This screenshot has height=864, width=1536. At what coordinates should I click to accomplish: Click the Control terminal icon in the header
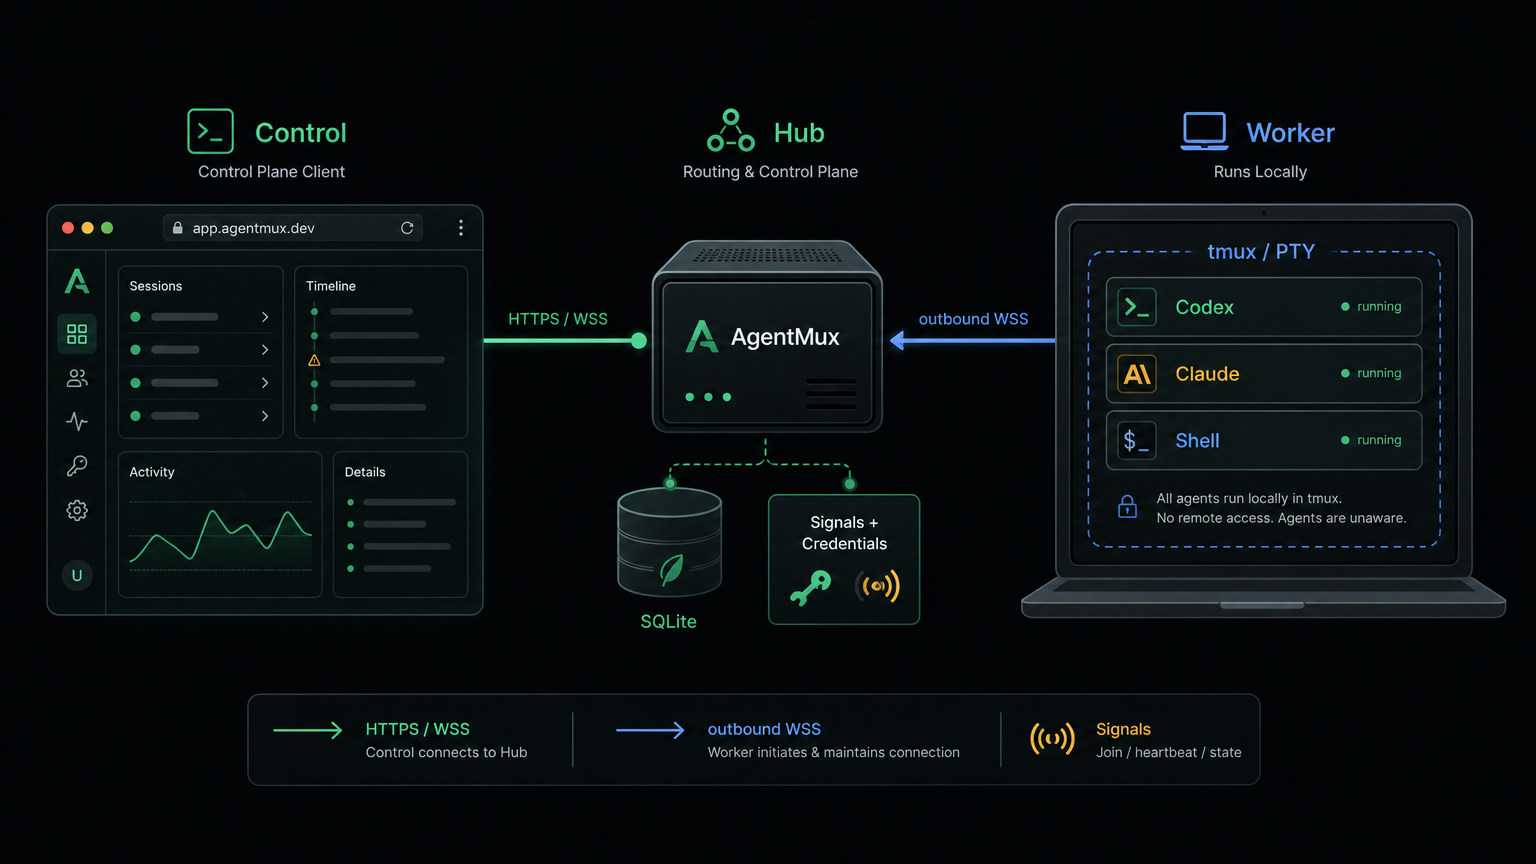point(210,131)
